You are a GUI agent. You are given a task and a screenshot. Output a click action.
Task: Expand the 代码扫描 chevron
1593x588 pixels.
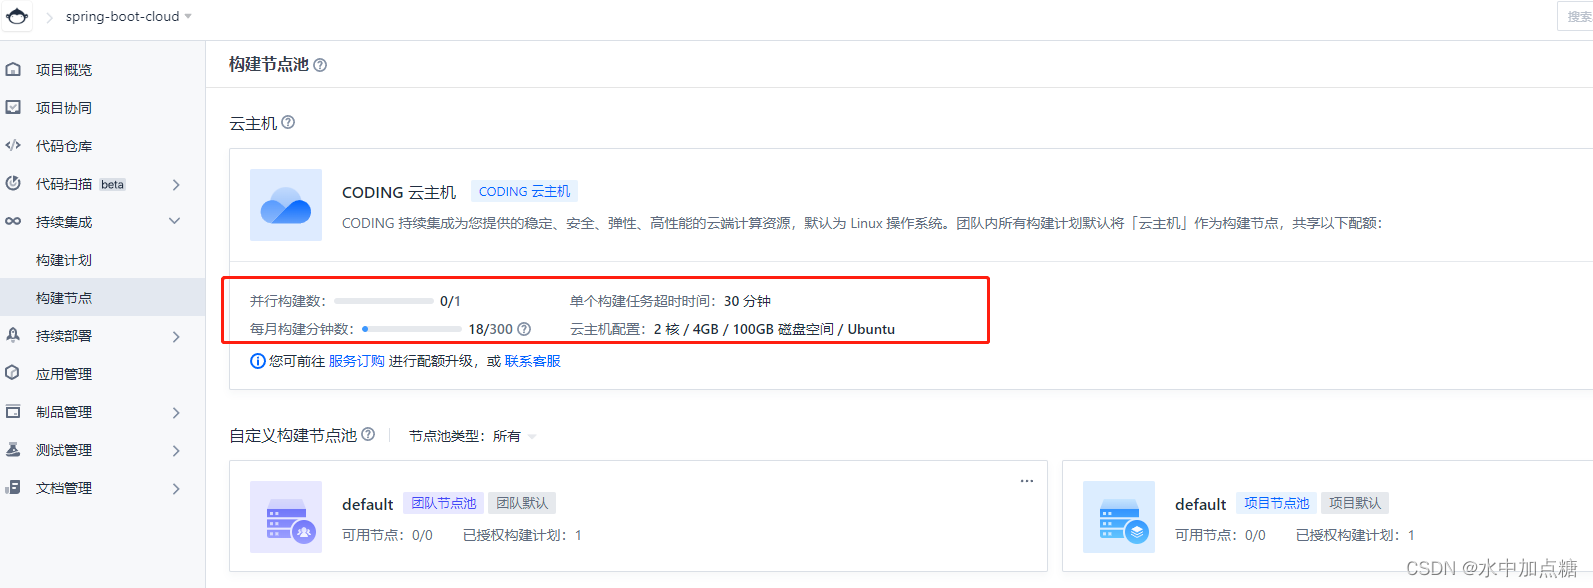coord(176,185)
